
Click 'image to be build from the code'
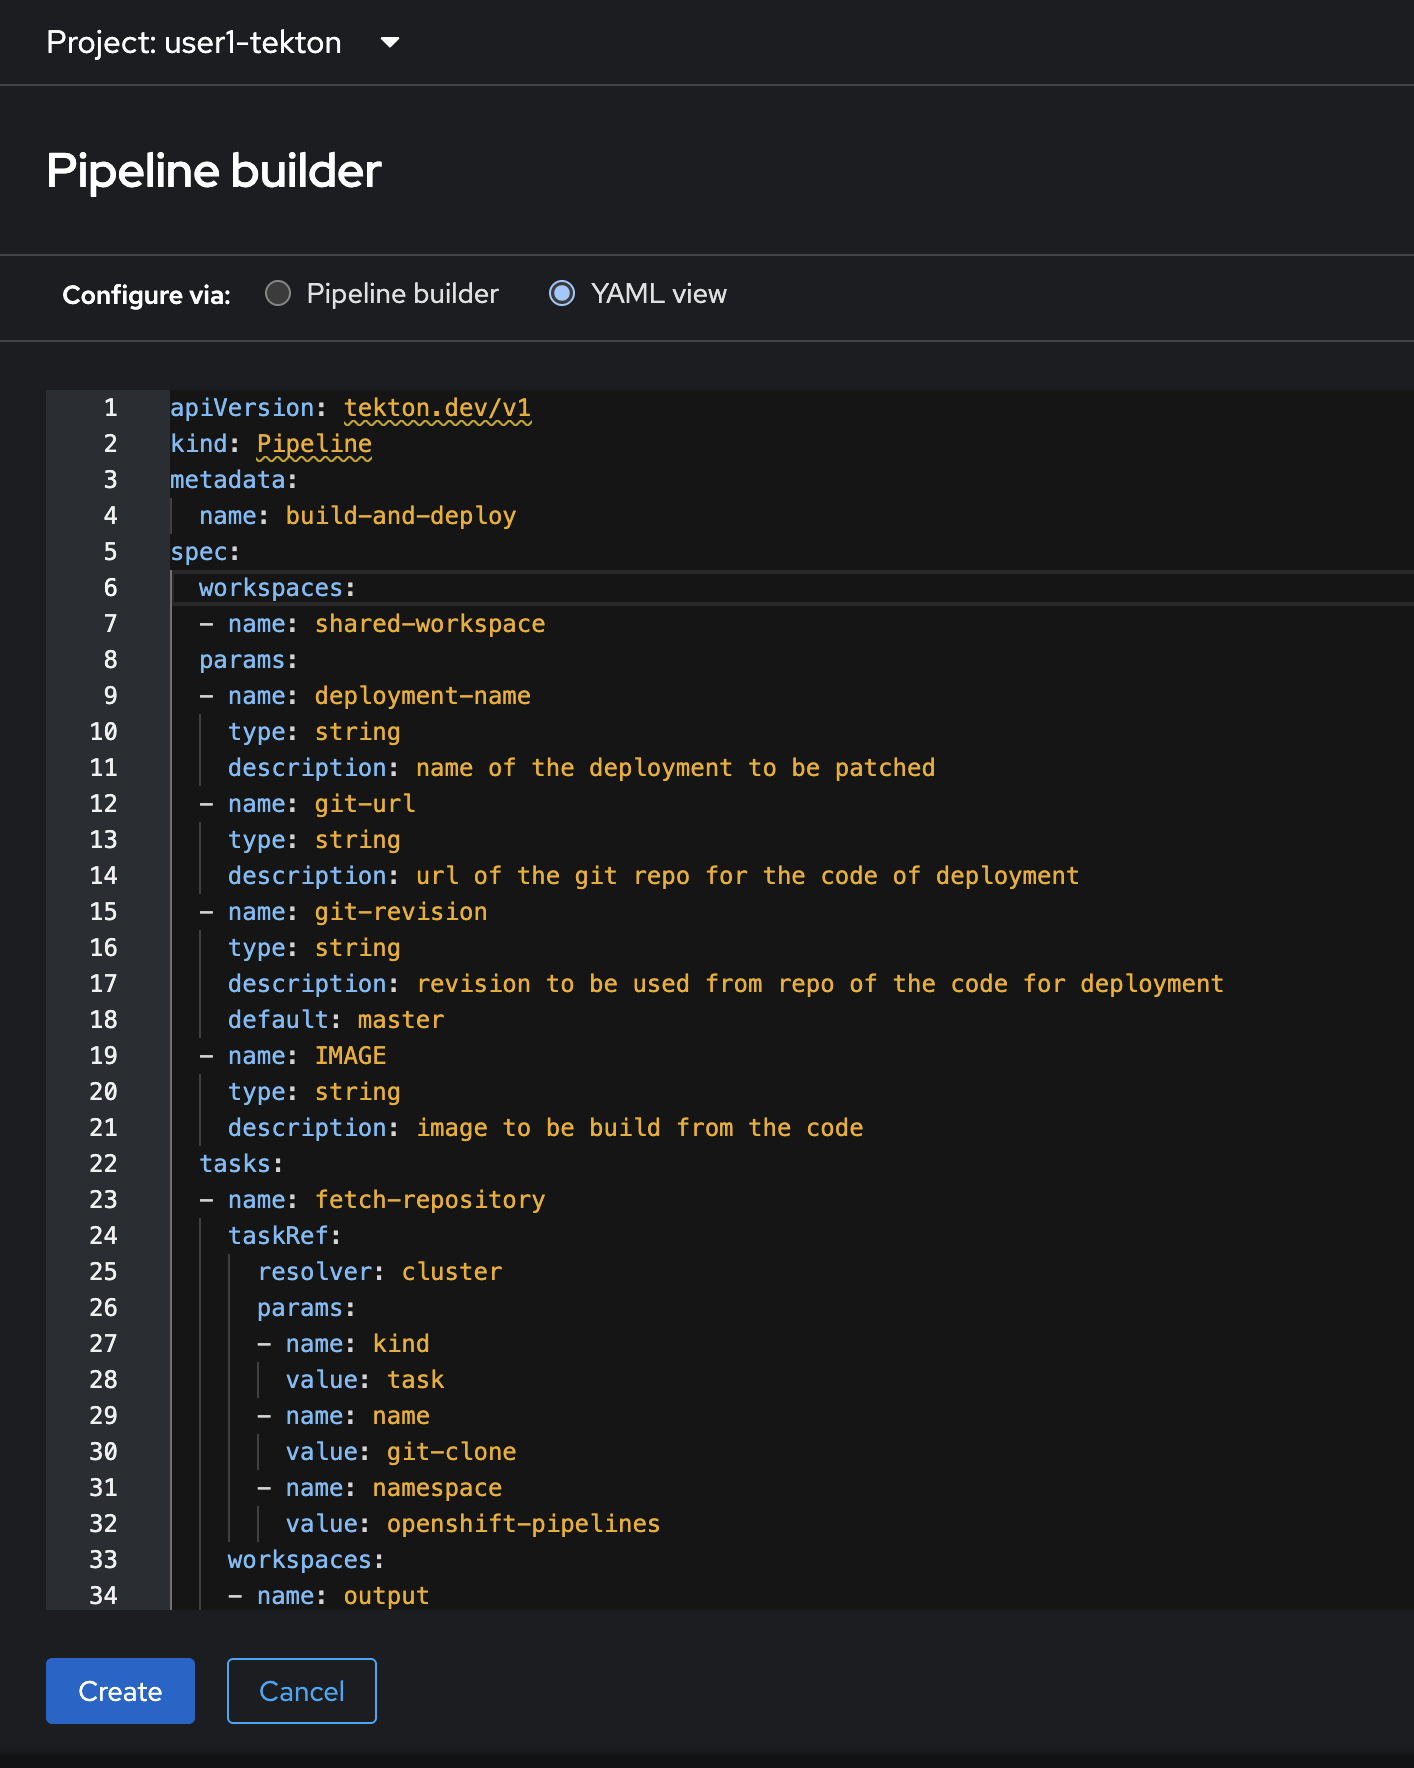click(x=640, y=1128)
